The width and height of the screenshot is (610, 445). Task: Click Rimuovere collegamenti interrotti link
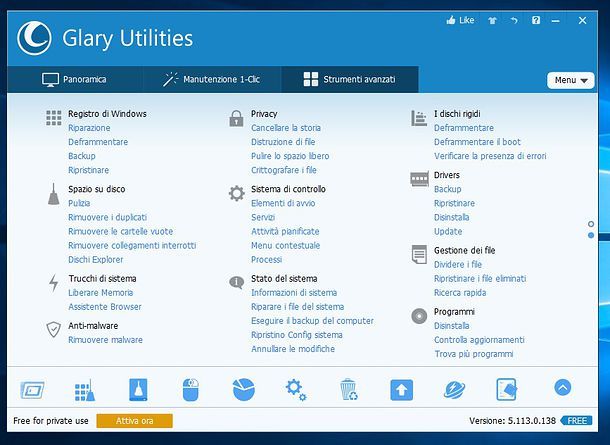(x=132, y=245)
